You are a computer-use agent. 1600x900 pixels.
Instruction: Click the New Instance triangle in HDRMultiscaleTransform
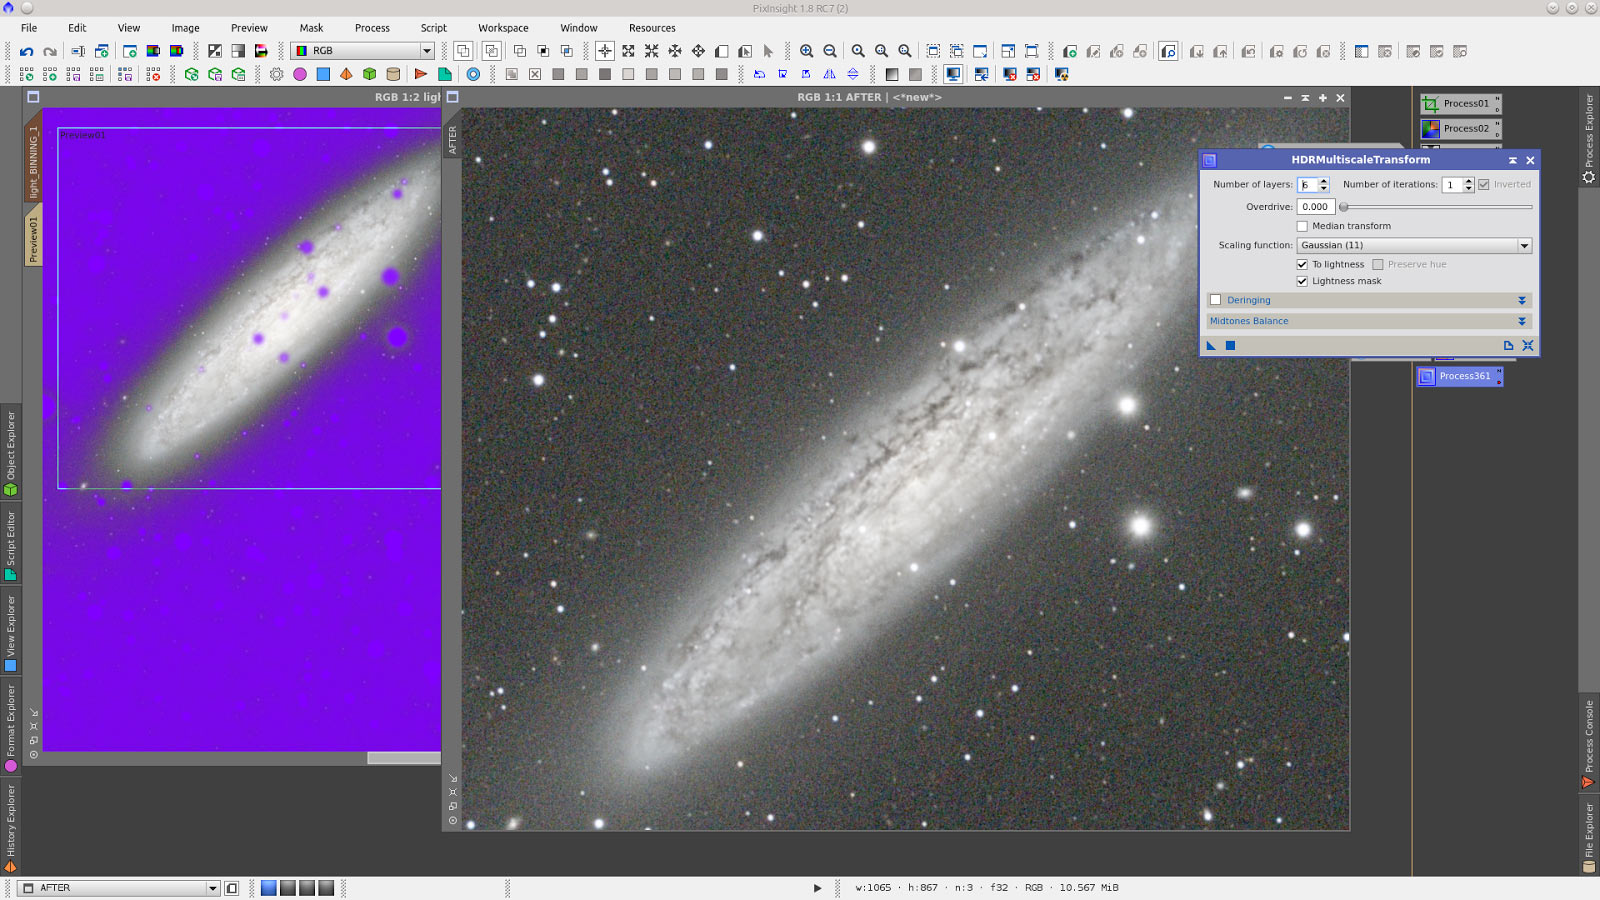tap(1211, 345)
